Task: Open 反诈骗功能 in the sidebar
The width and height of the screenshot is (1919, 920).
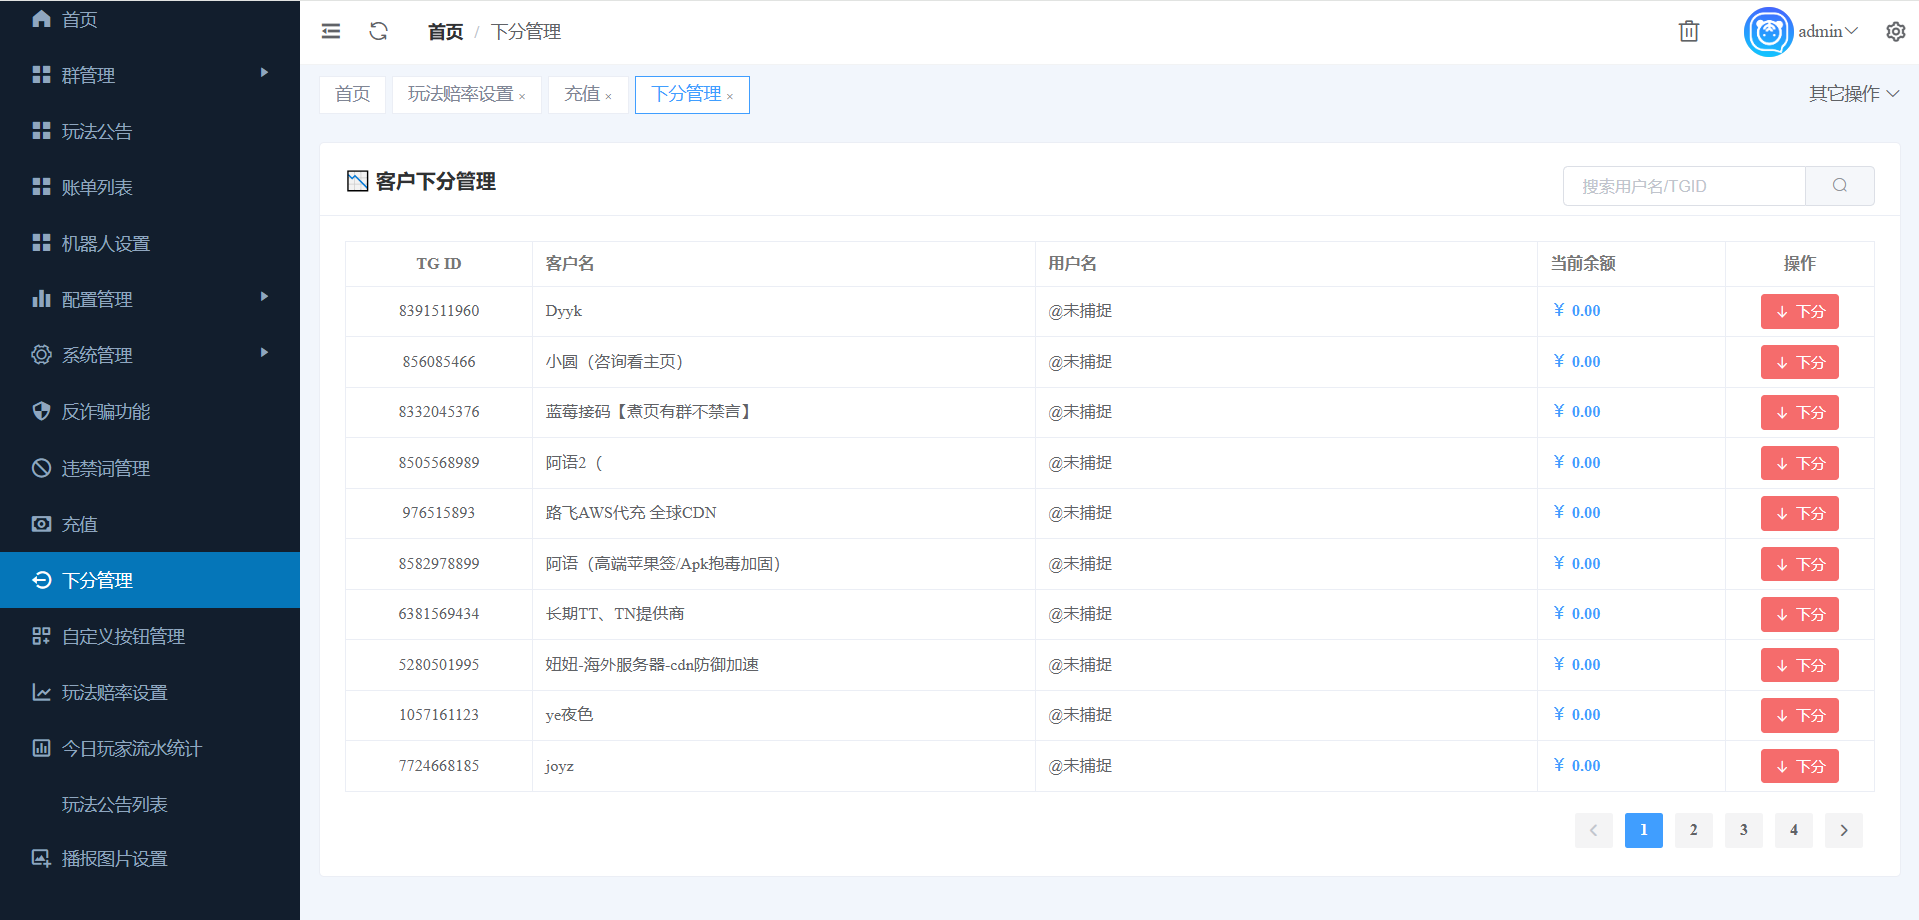Action: pyautogui.click(x=106, y=412)
